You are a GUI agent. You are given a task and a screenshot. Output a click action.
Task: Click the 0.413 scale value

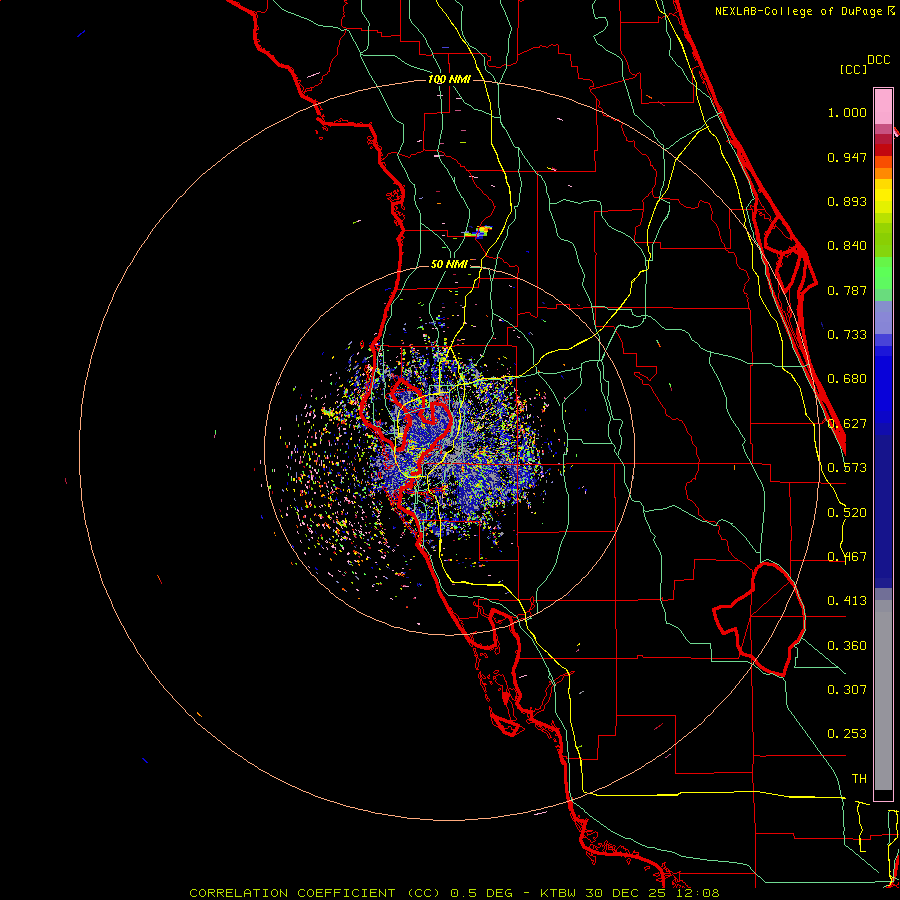[x=847, y=601]
